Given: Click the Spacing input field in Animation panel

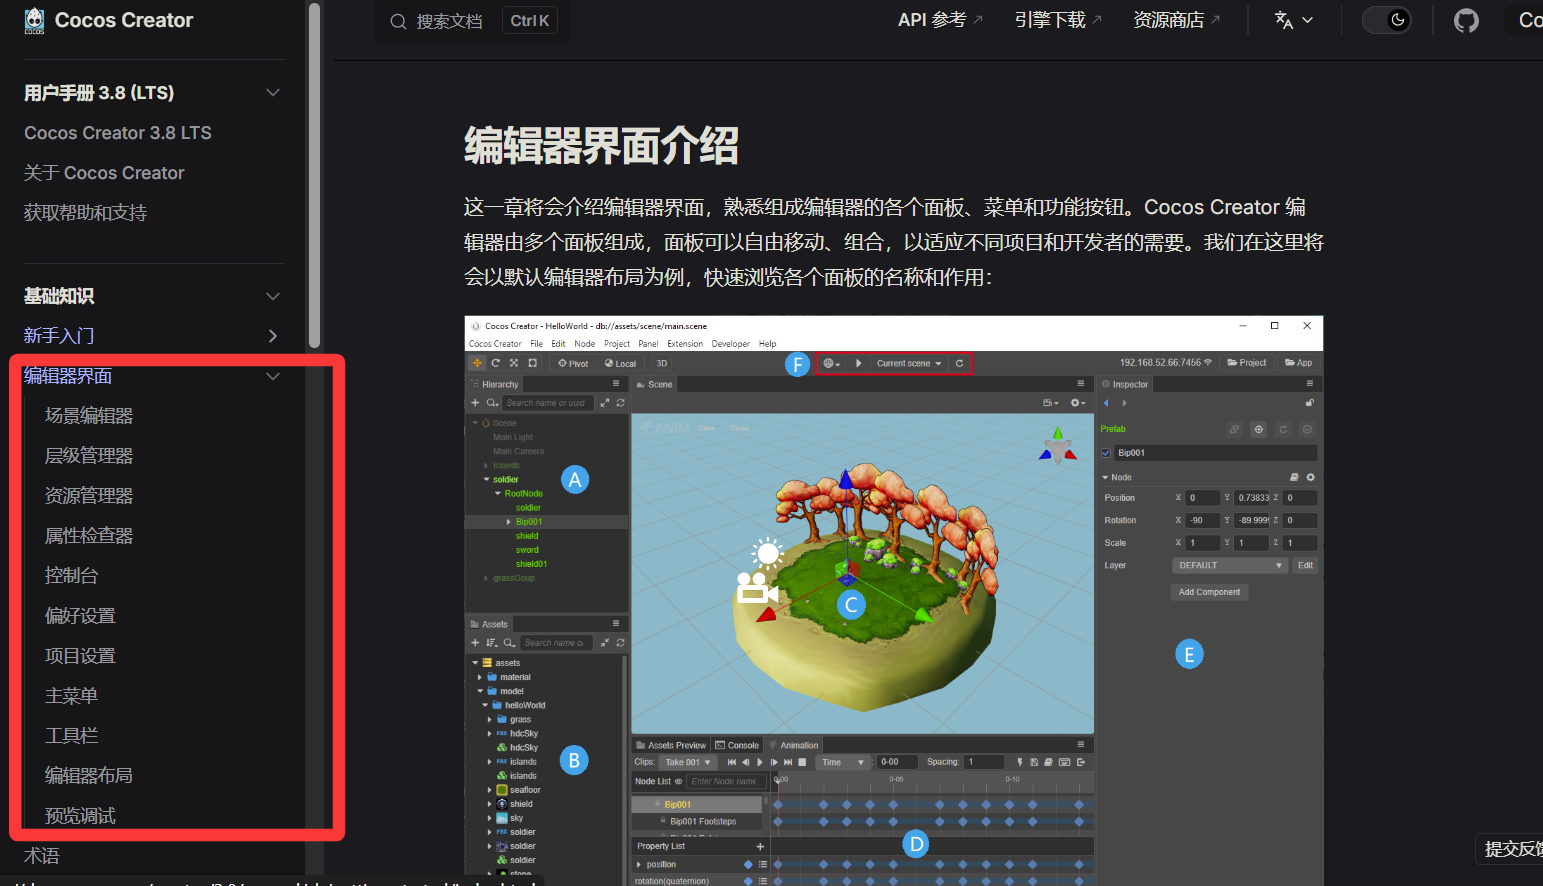Looking at the screenshot, I should 984,762.
